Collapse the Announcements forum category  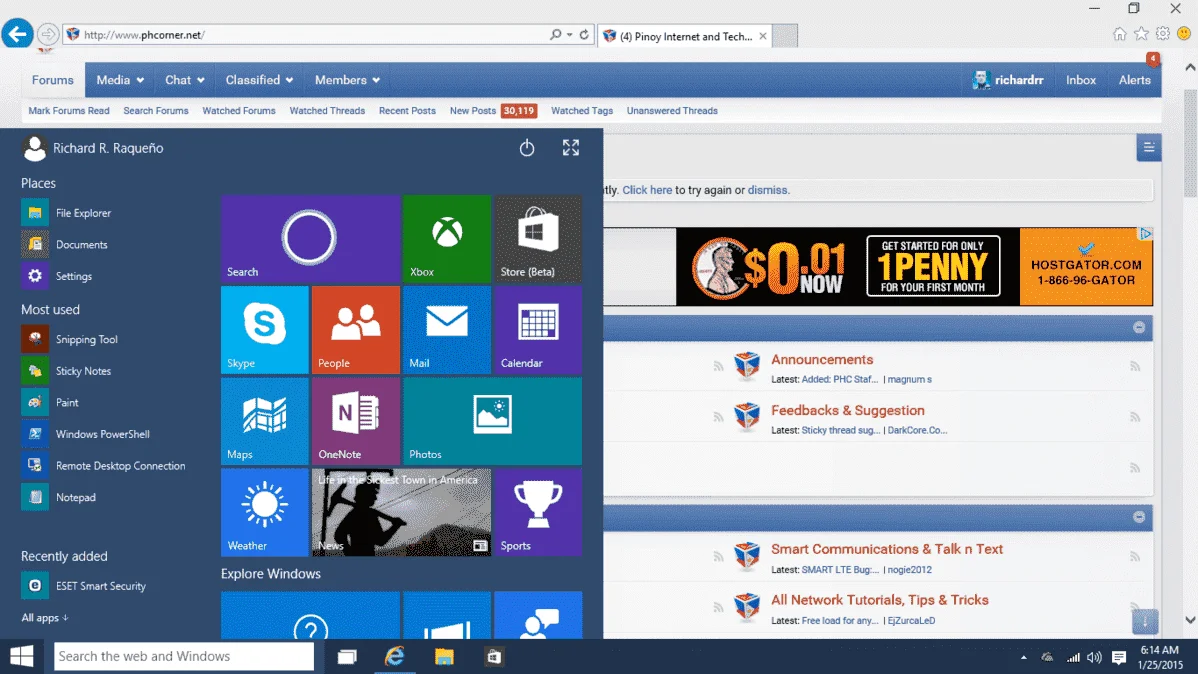click(x=1139, y=327)
